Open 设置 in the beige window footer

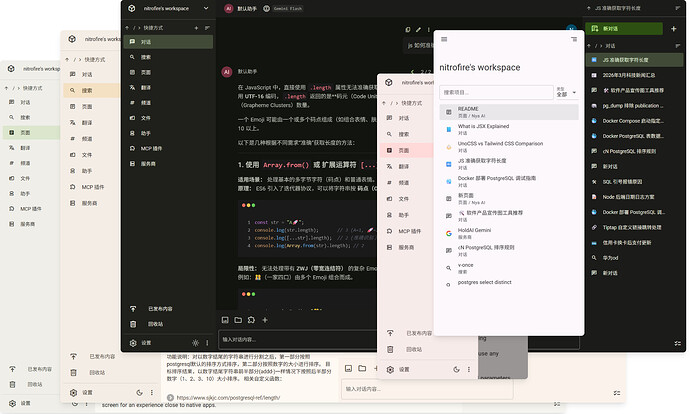point(82,392)
